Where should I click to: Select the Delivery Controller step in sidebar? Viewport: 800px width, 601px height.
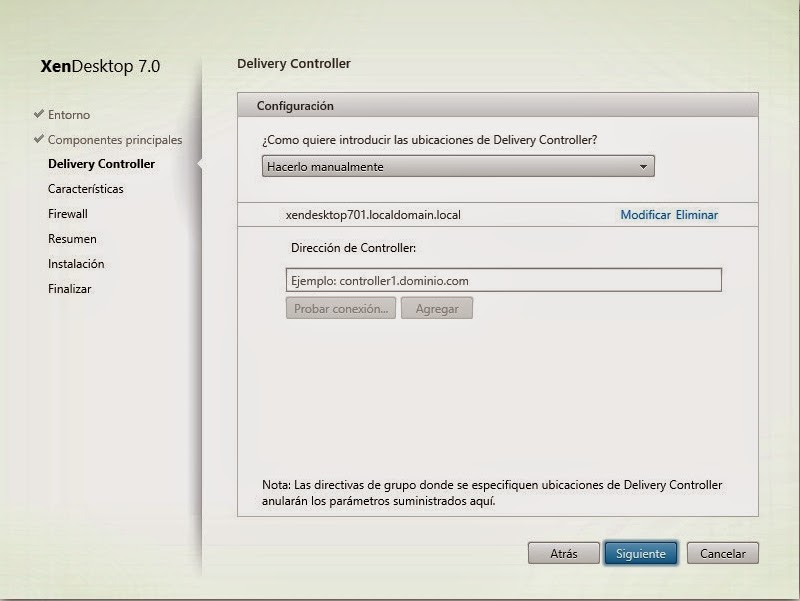(x=102, y=164)
